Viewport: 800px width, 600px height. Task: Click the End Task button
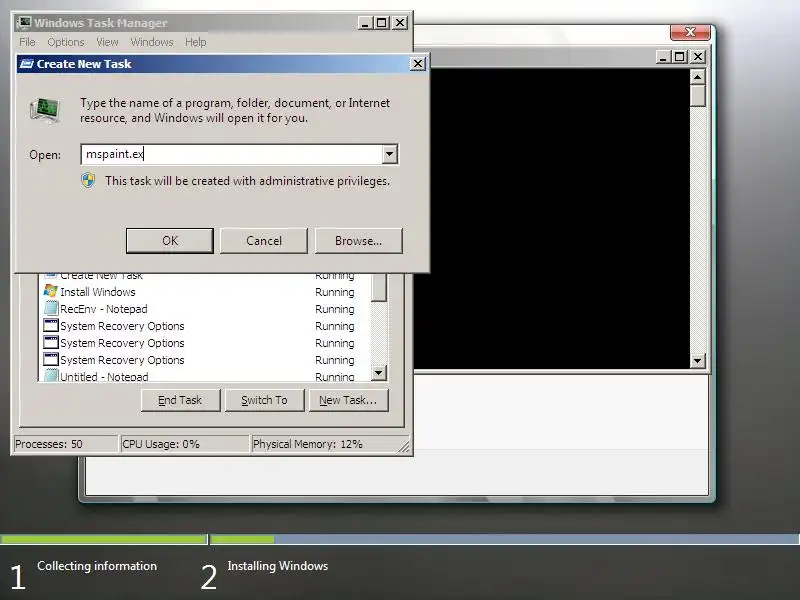pyautogui.click(x=180, y=400)
